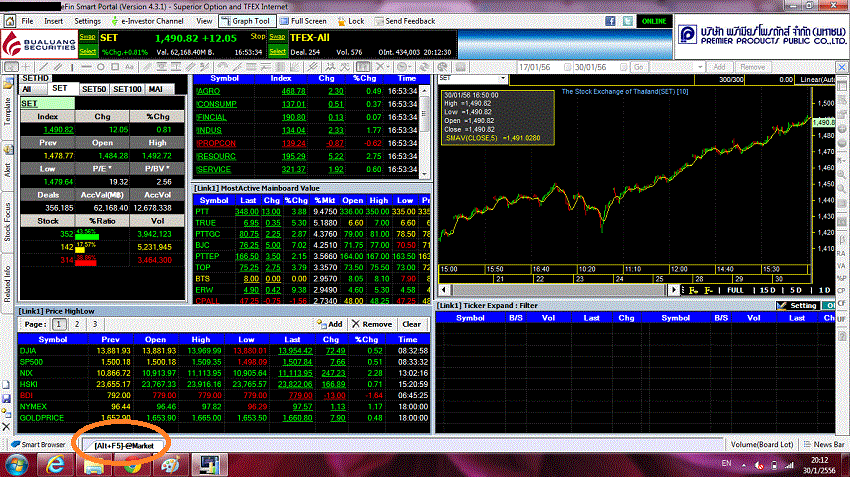Image resolution: width=850 pixels, height=477 pixels.
Task: Select page 3 in Price HighLow
Action: tap(95, 324)
